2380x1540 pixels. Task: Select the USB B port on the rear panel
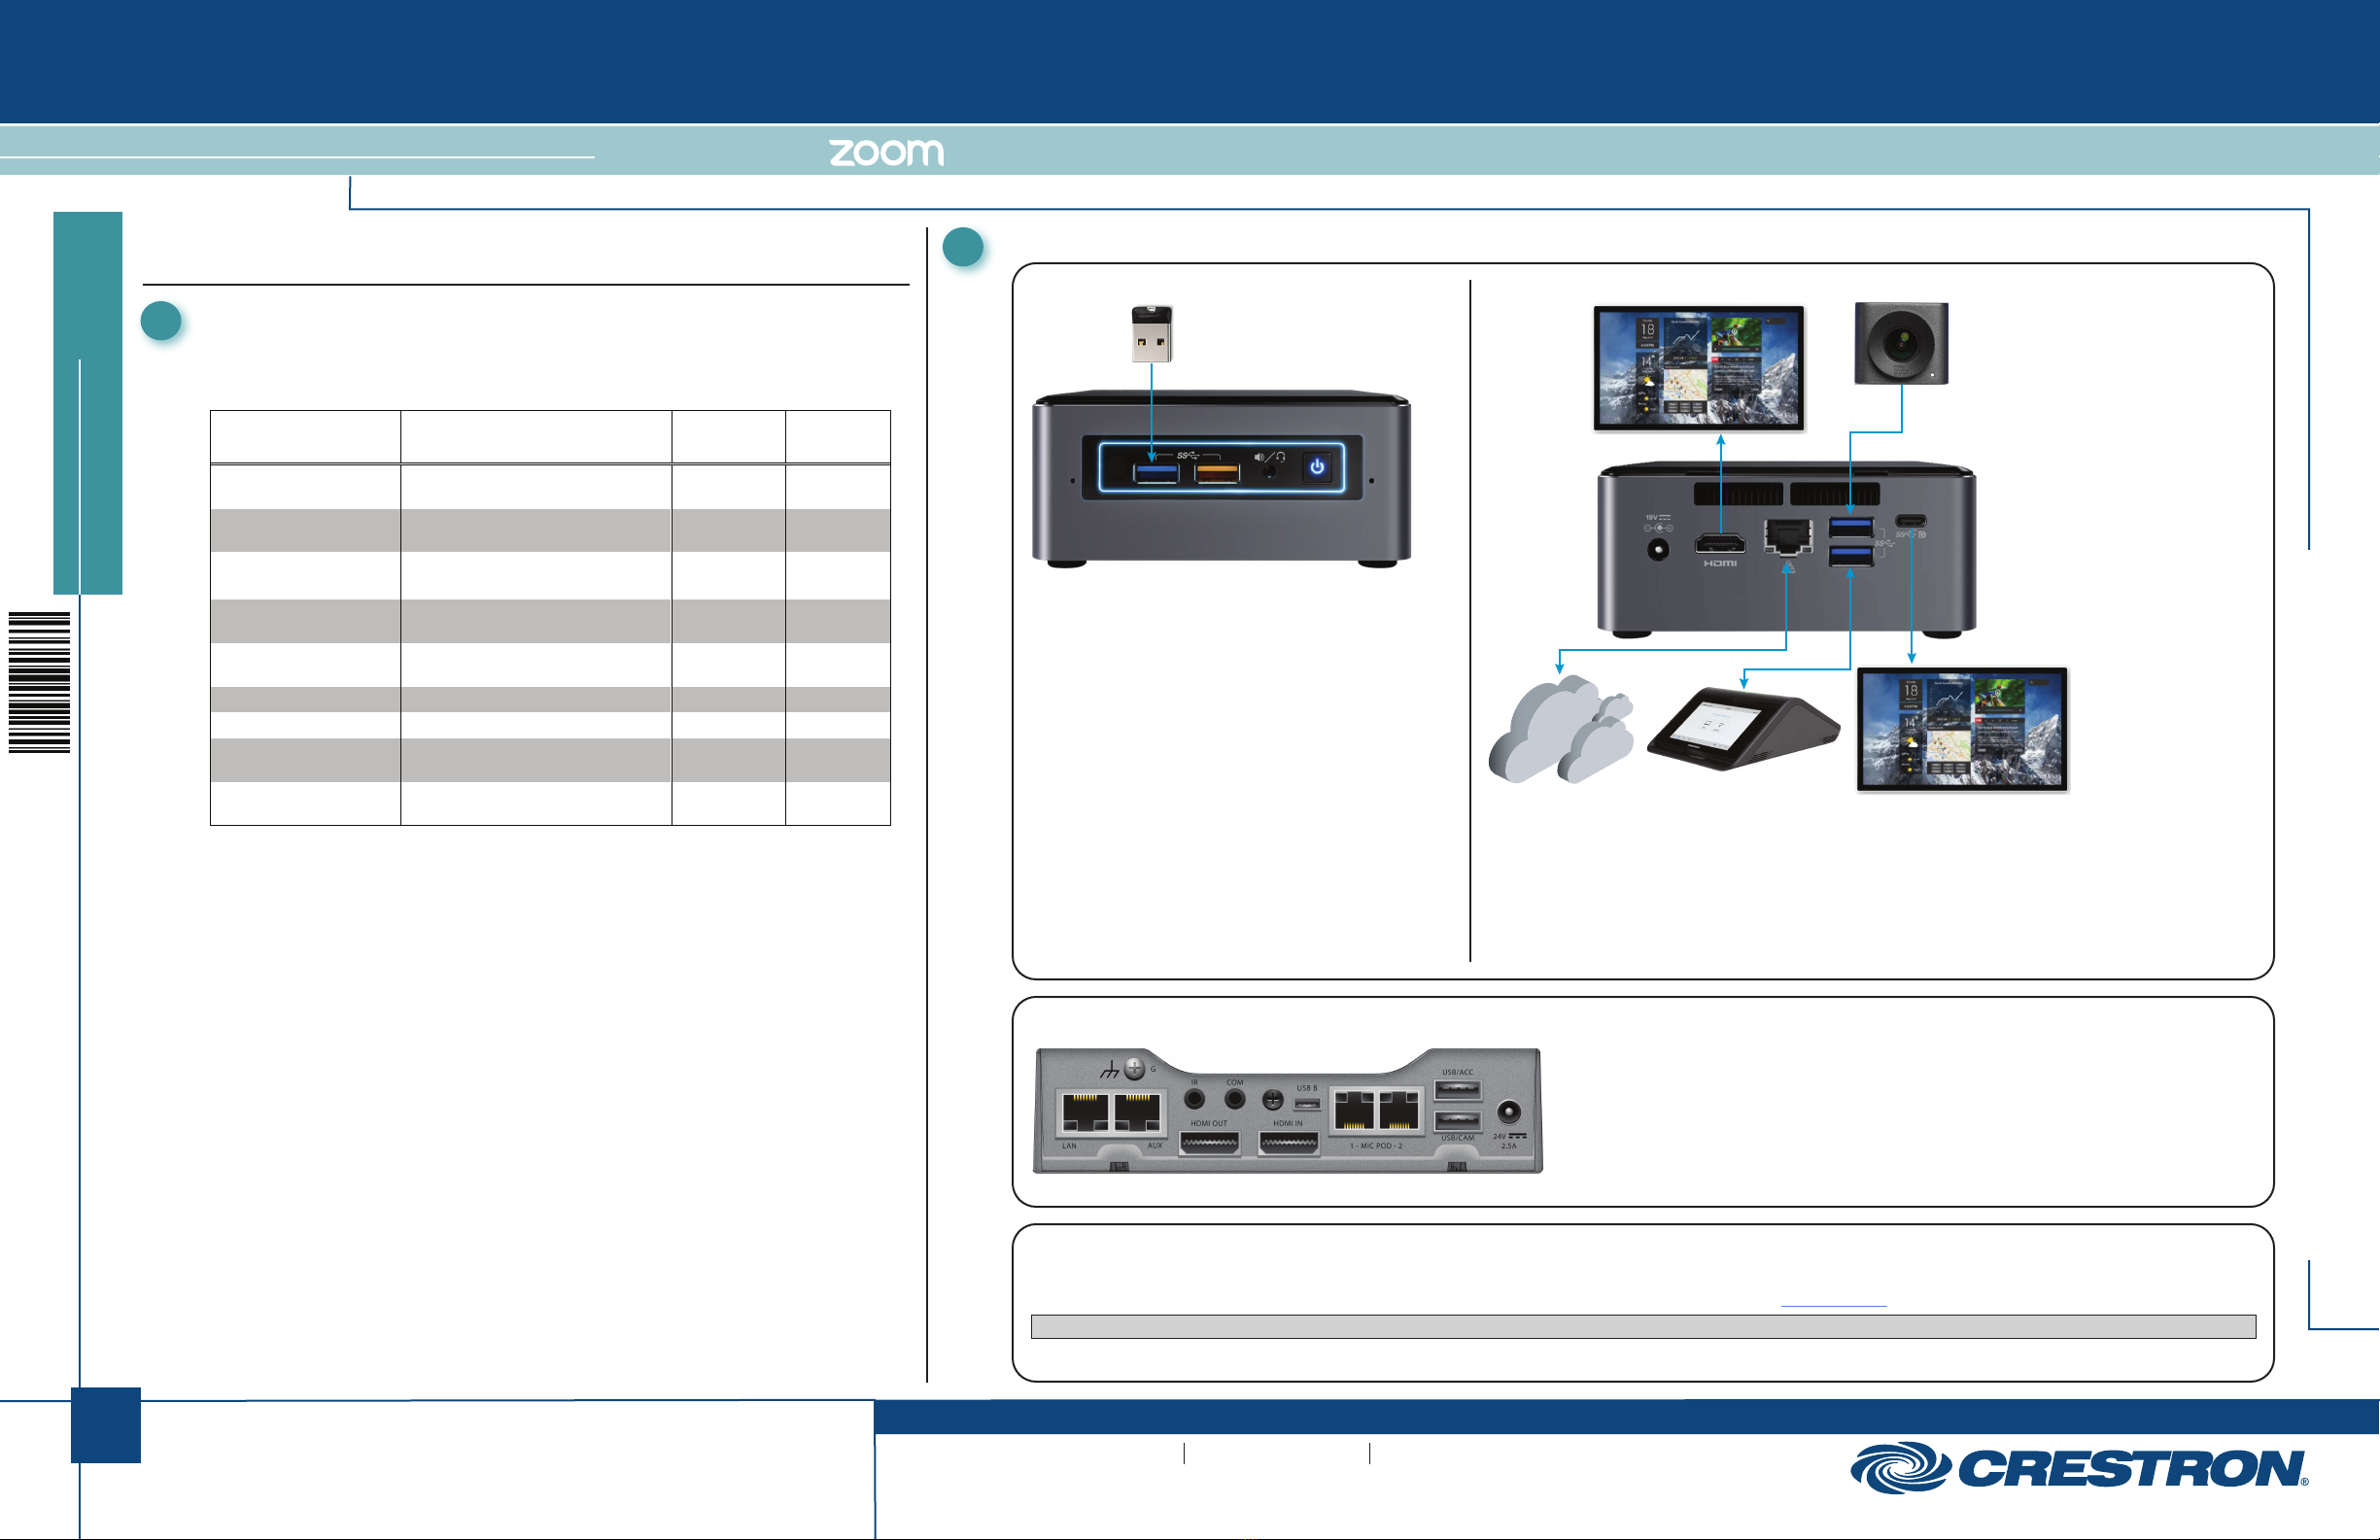1307,1104
